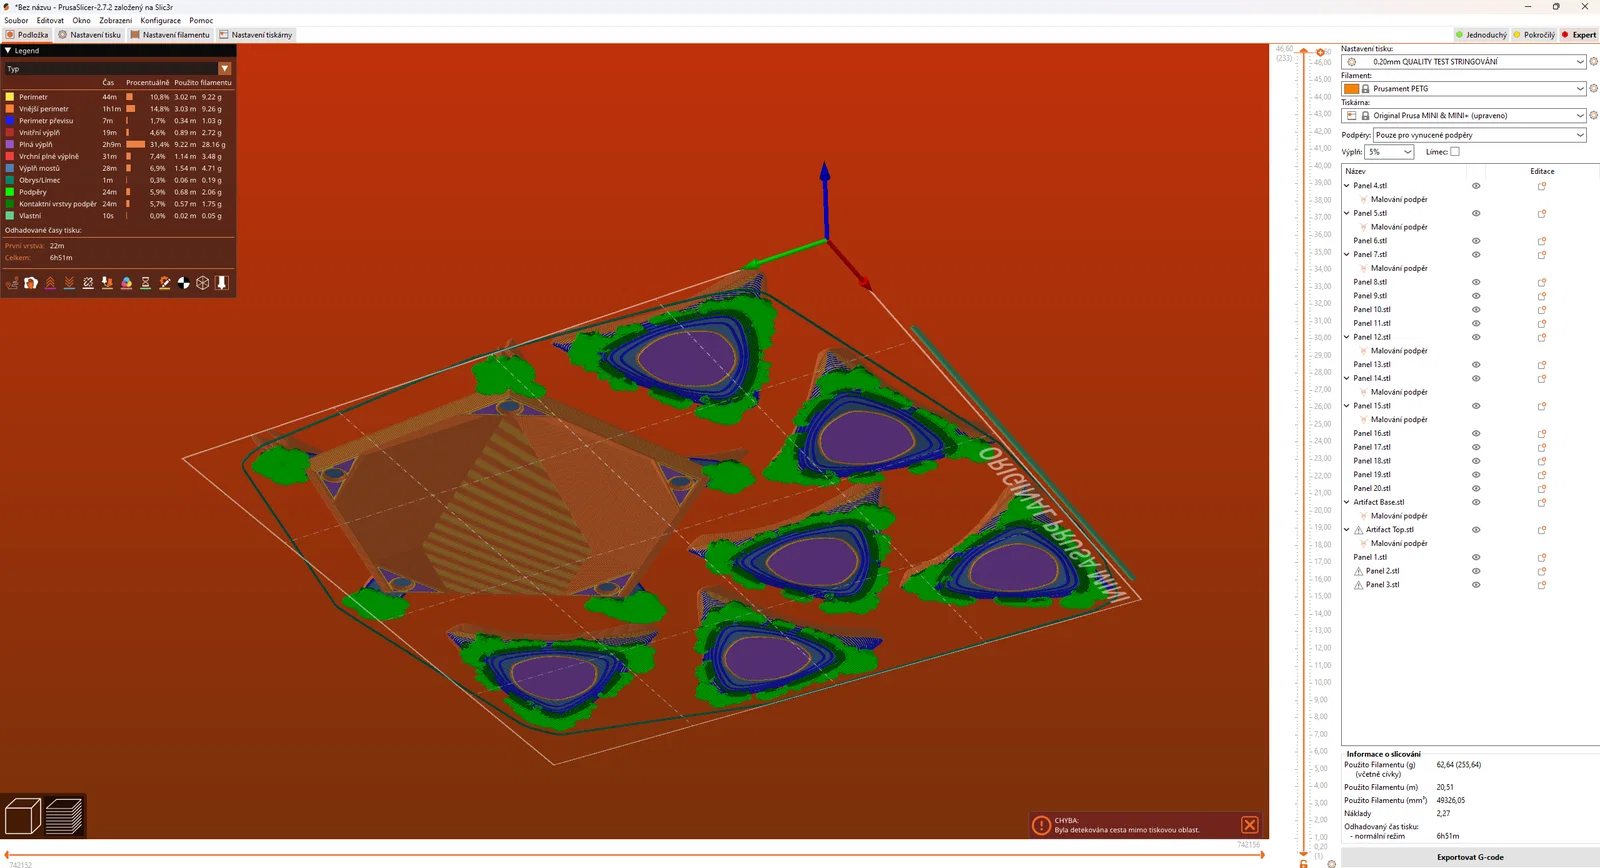Click edit icon for Panel 10.stl
The image size is (1600, 868).
1542,310
